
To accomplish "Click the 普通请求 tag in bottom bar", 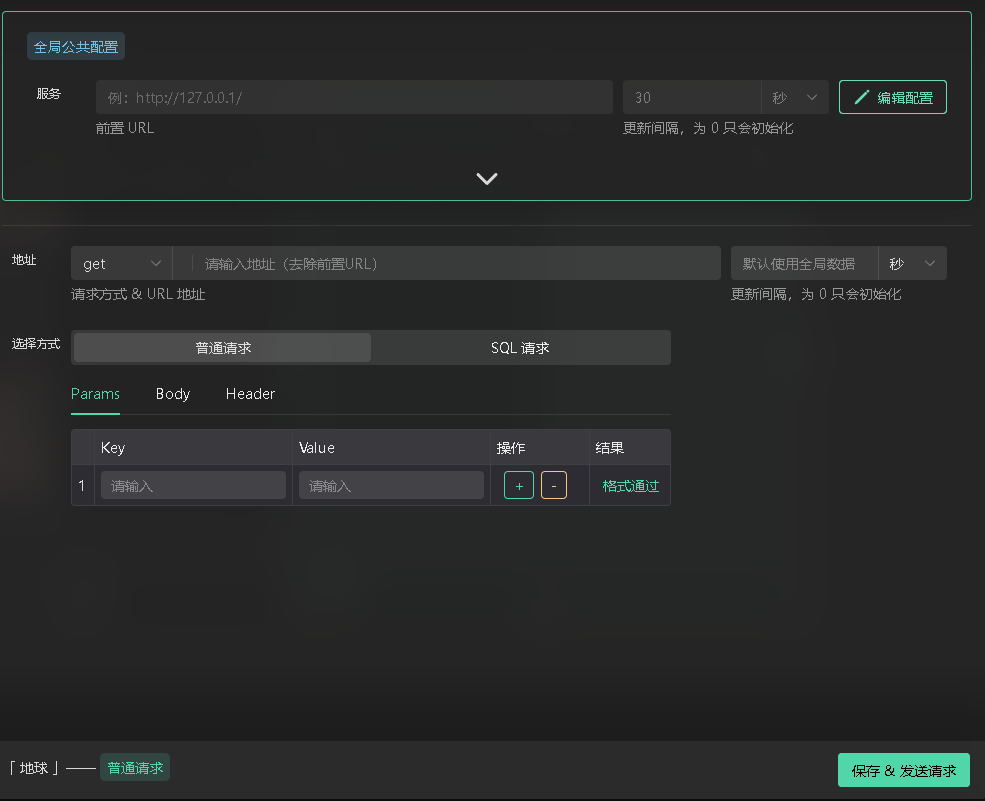I will click(x=135, y=768).
